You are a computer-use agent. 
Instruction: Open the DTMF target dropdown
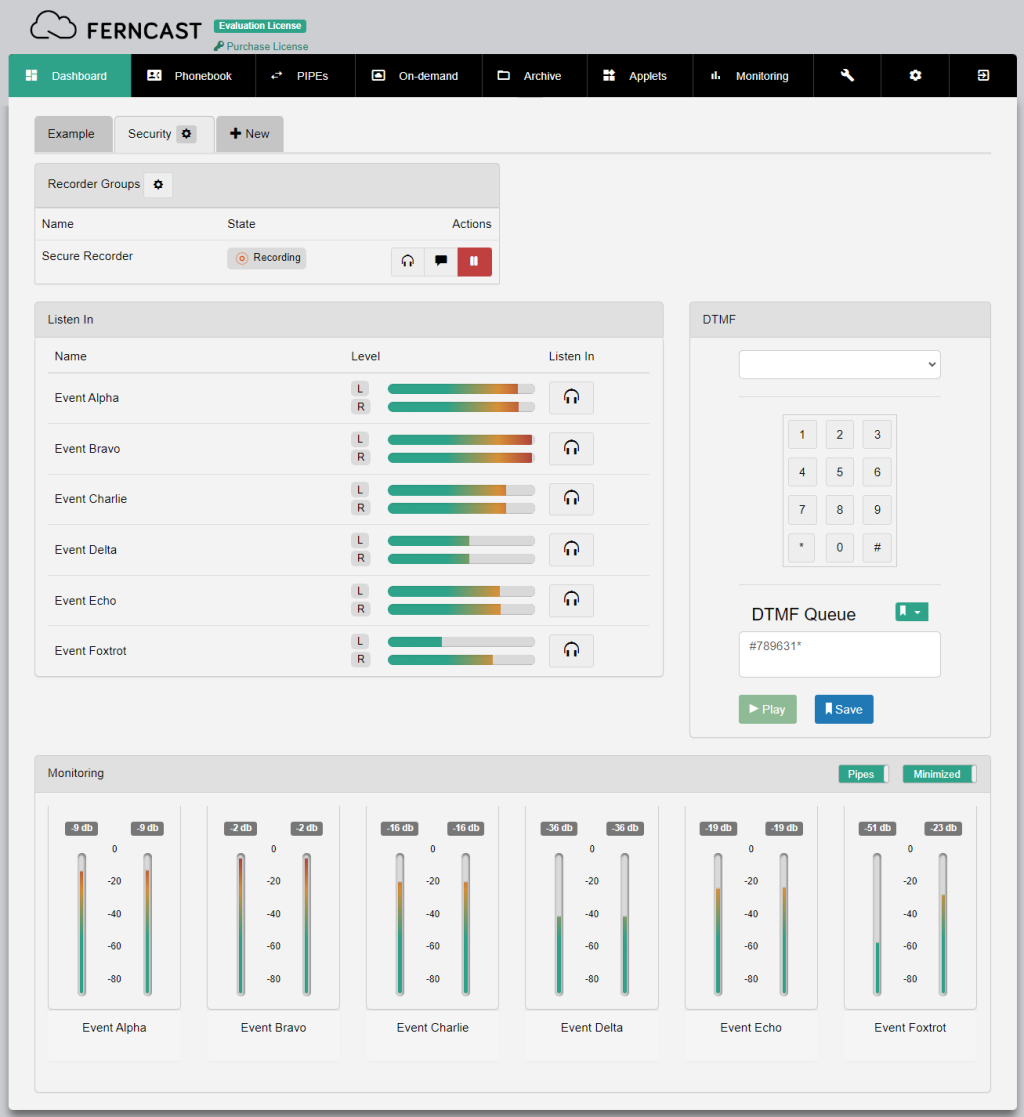[x=839, y=365]
